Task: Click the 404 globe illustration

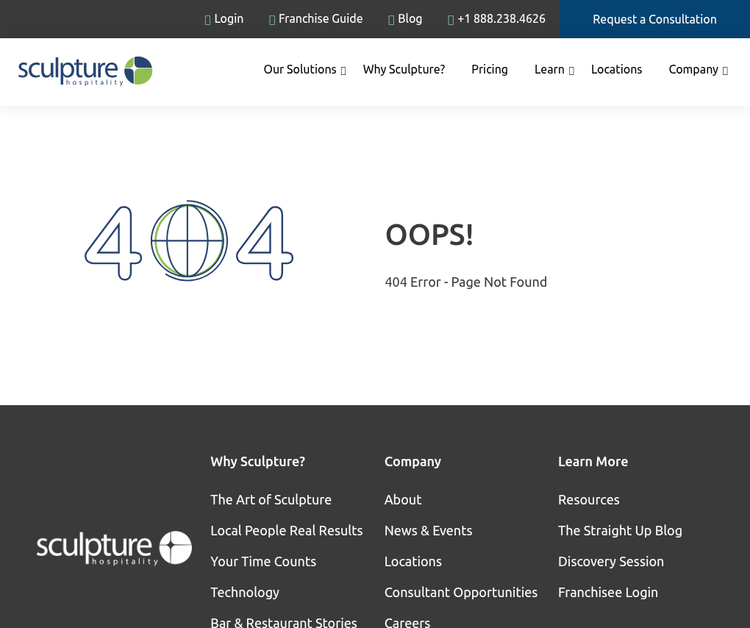Action: (x=189, y=241)
